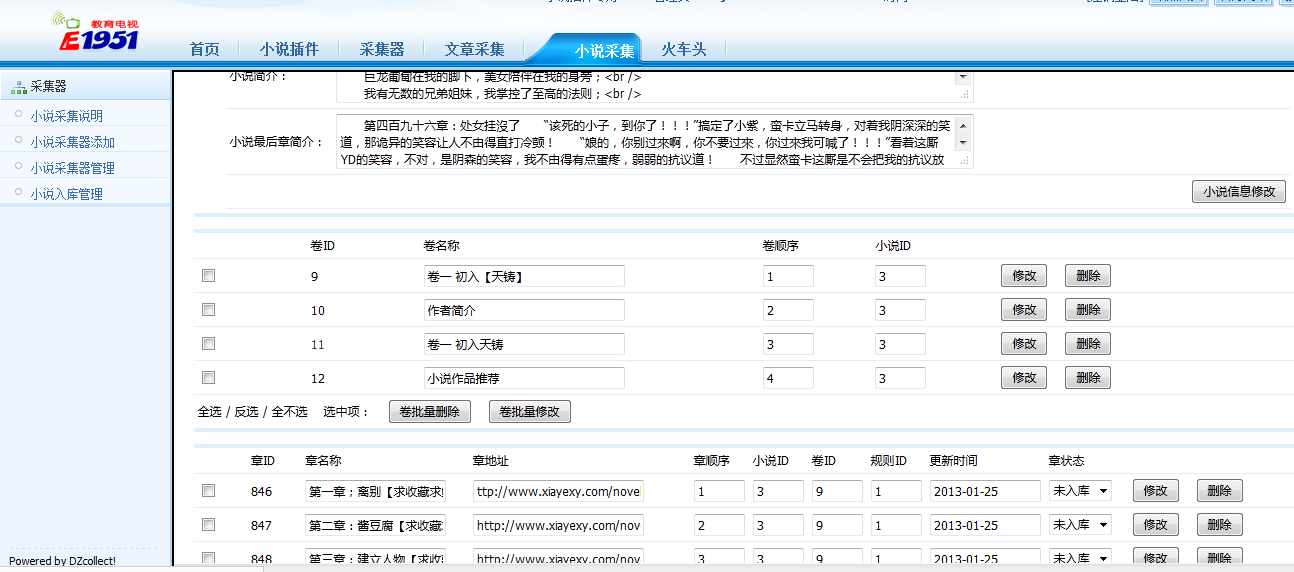
Task: Focus the 卷名称 field containing 卷一 初入天铸
Action: pos(524,344)
